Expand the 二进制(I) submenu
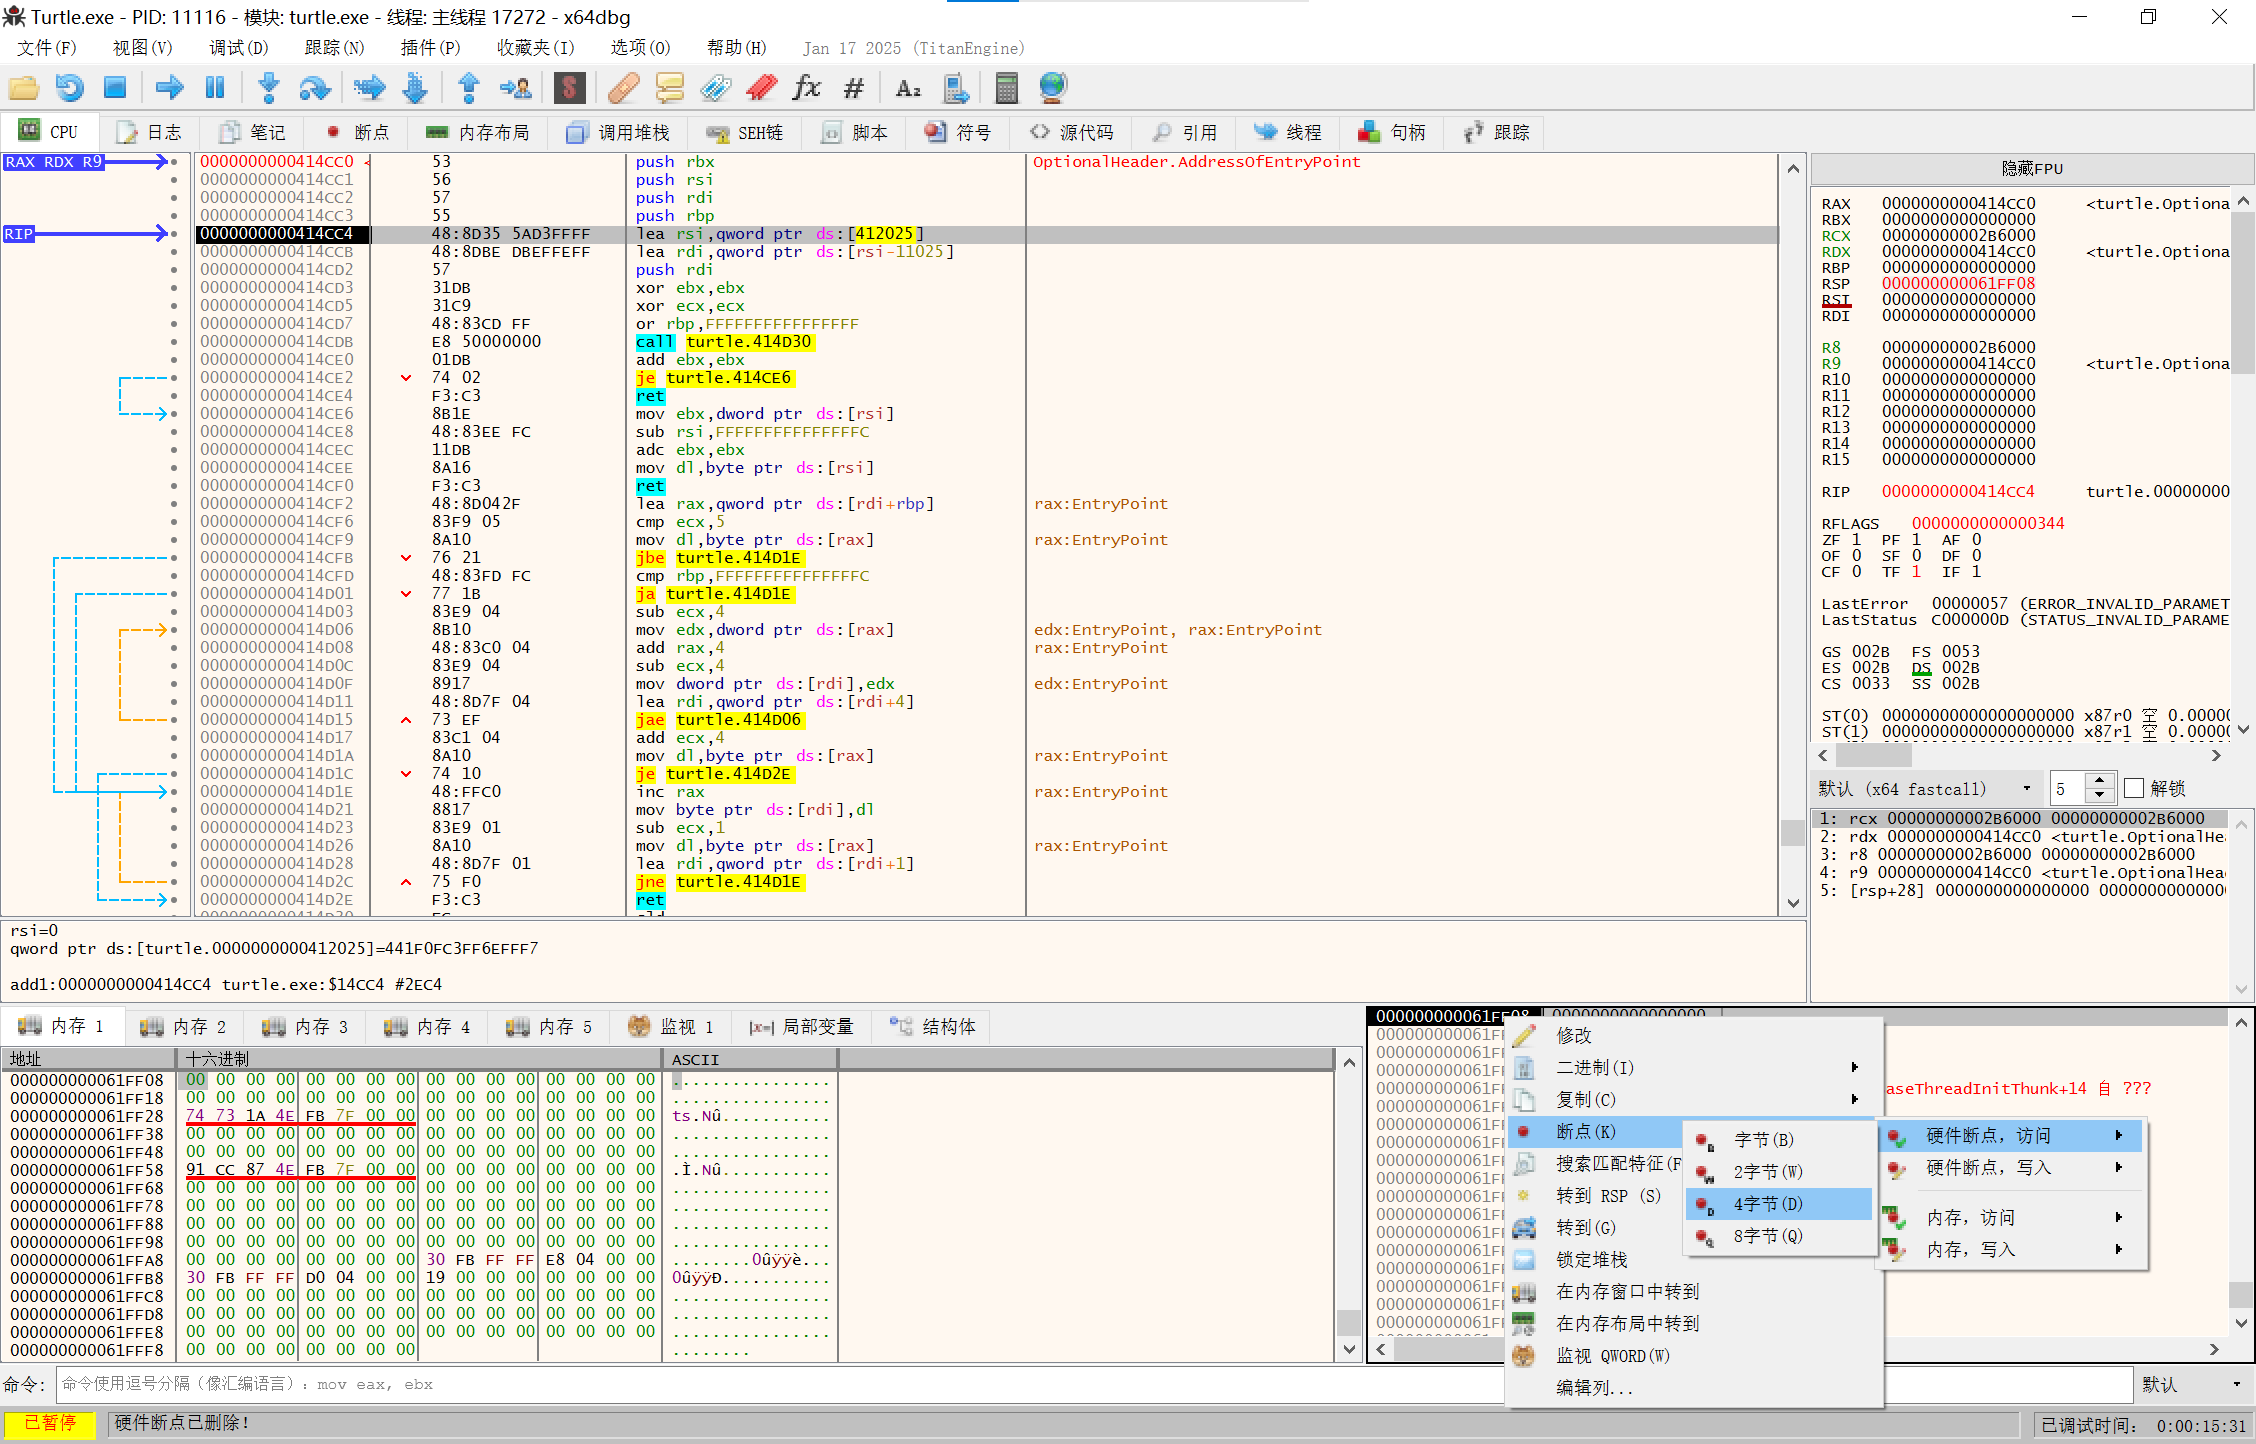The height and width of the screenshot is (1444, 2256). click(1694, 1068)
